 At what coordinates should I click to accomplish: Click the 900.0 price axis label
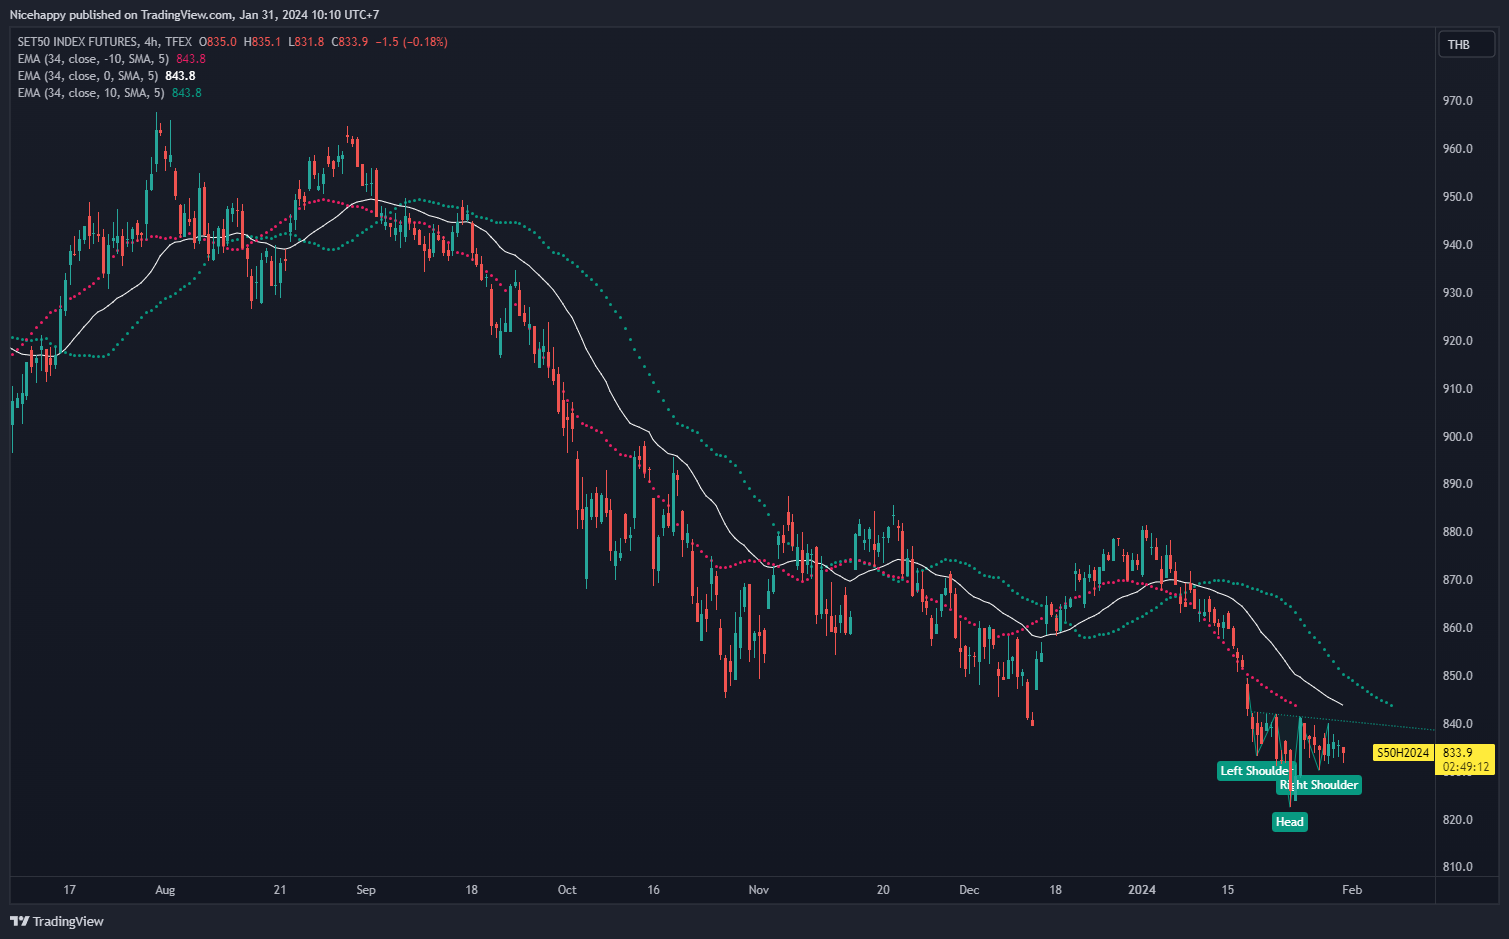(x=1457, y=437)
